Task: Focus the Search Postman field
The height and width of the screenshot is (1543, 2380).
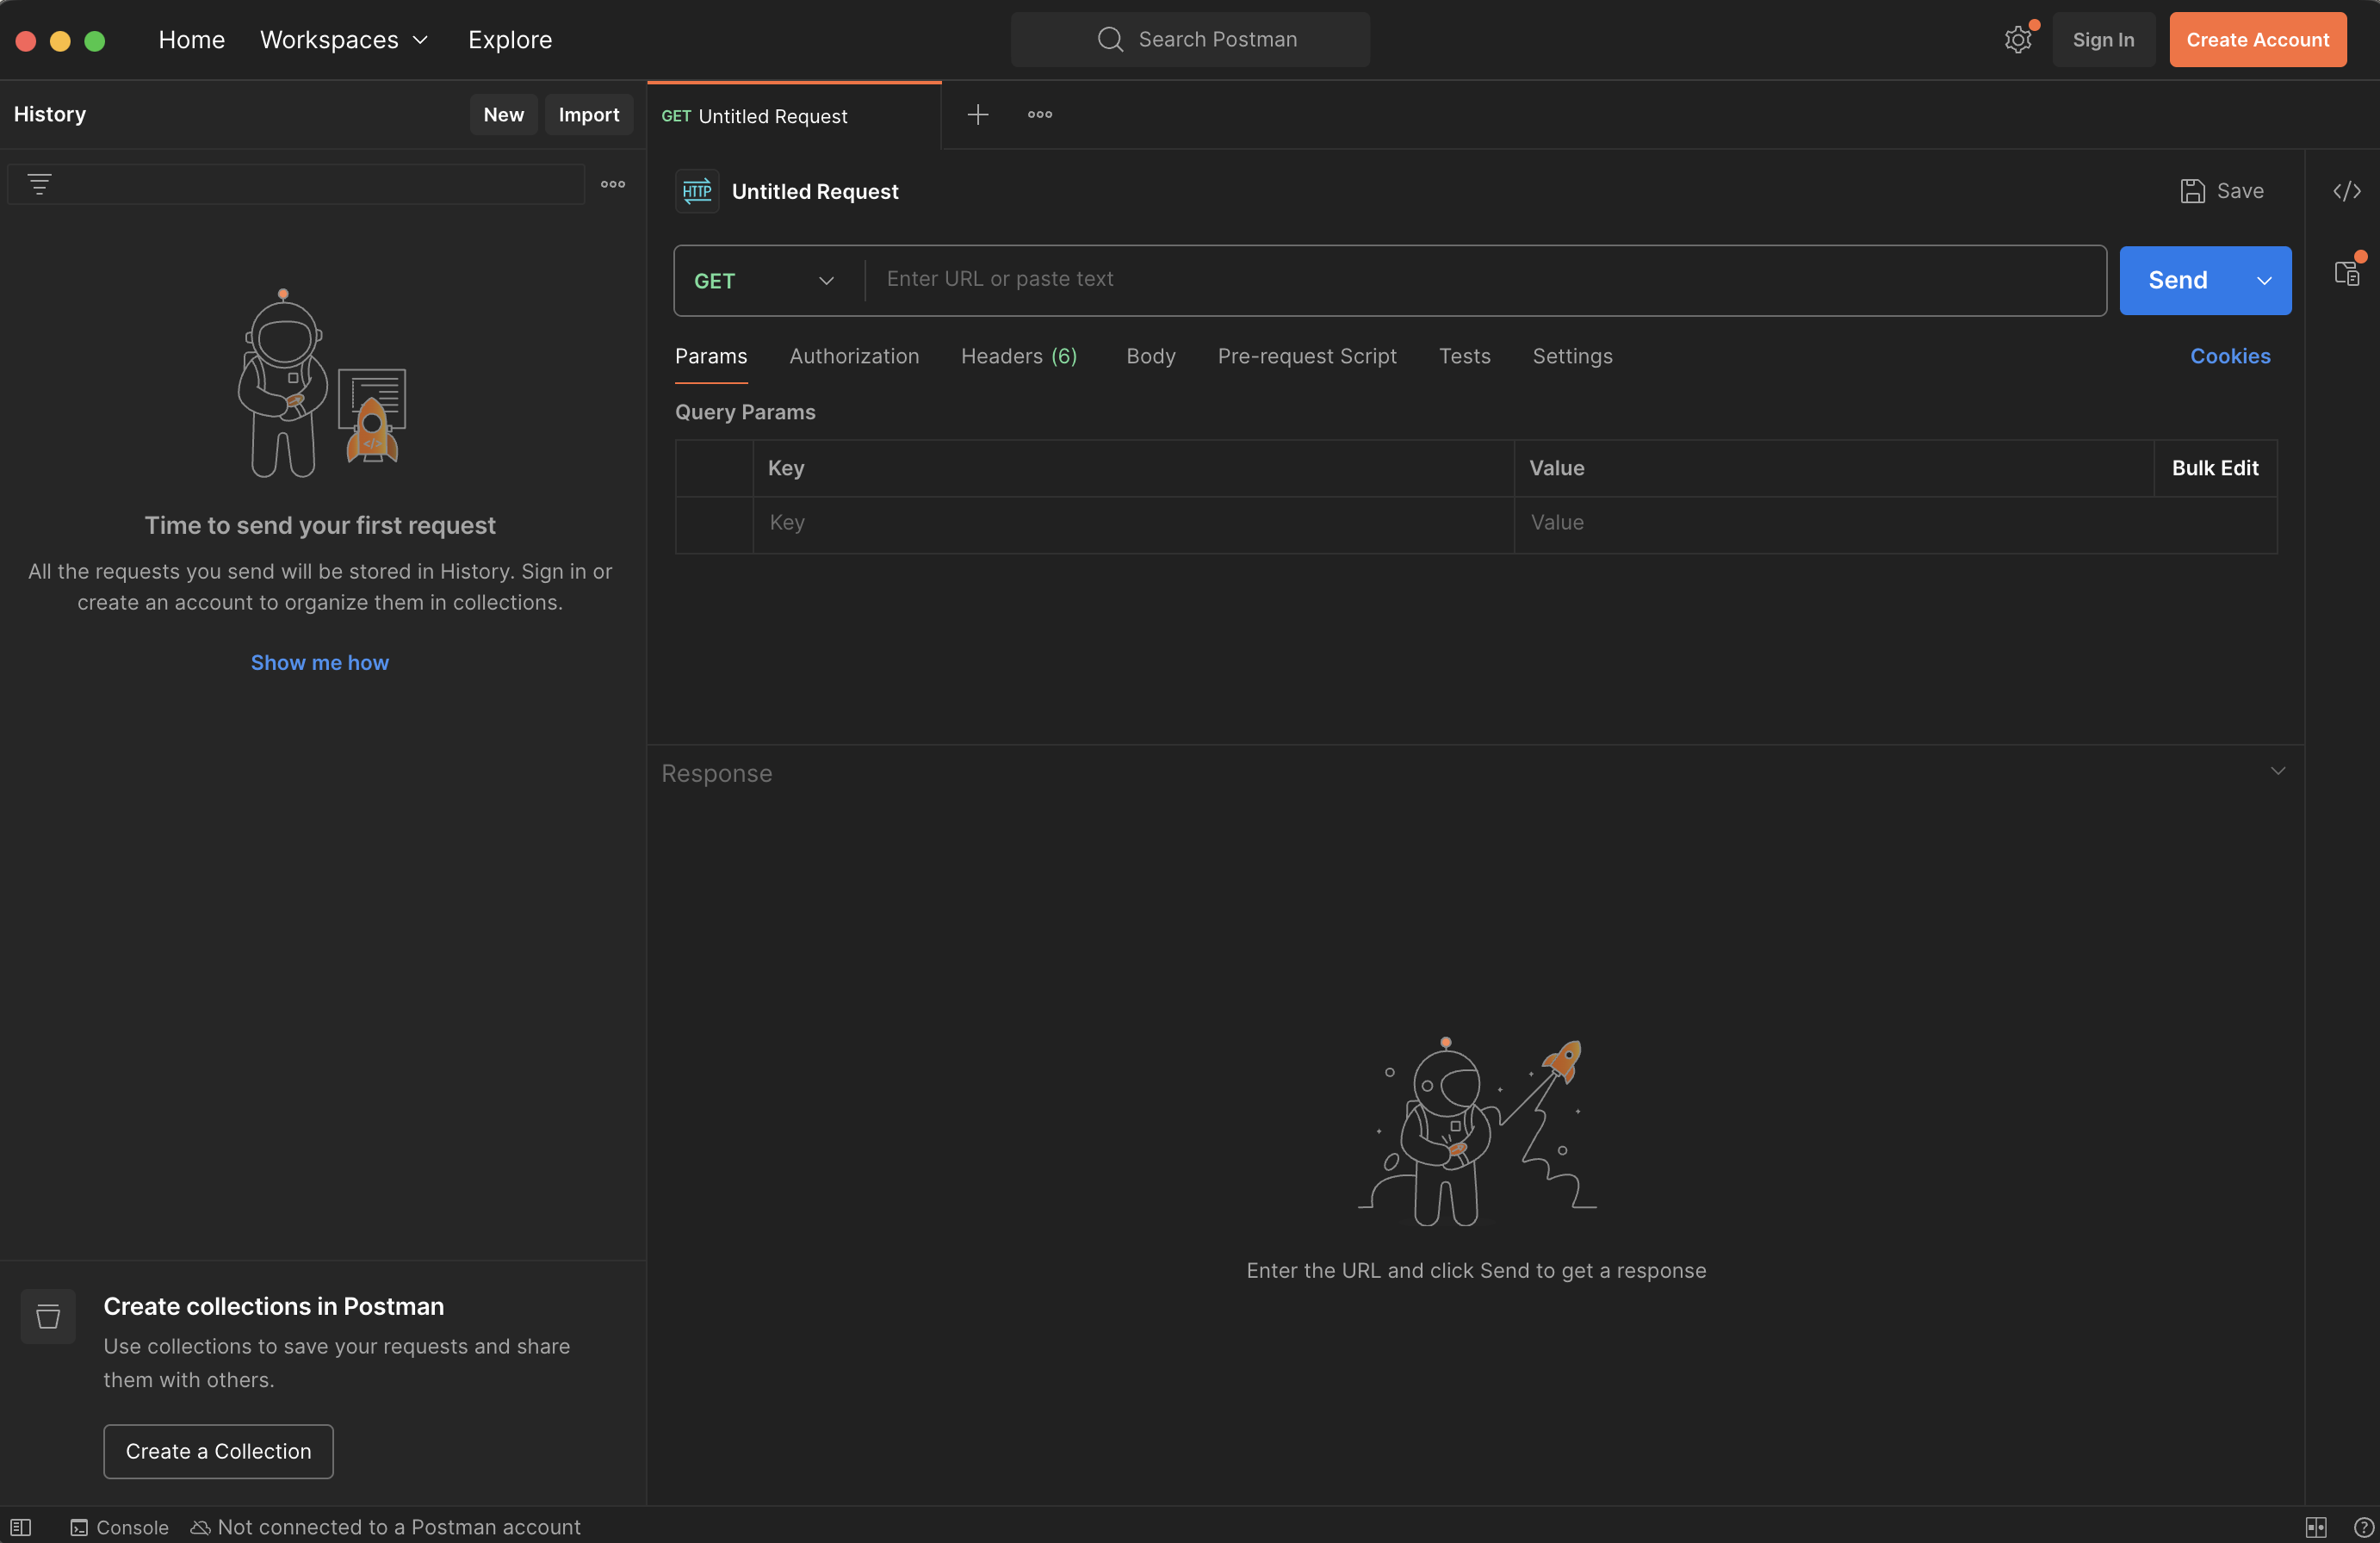Action: 1190,40
